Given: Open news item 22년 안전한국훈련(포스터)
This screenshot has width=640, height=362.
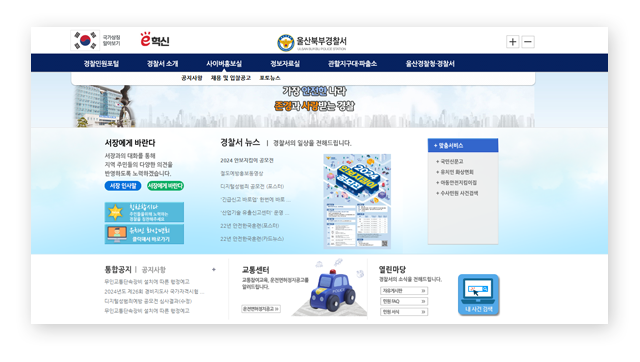Looking at the screenshot, I should 250,226.
